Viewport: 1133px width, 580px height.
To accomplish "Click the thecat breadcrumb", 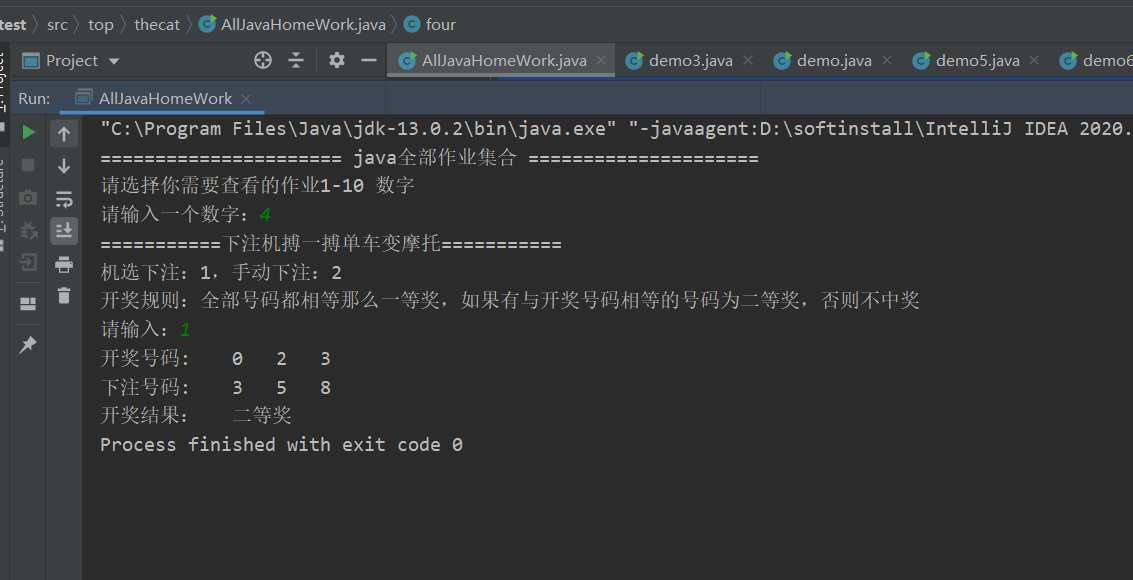I will coord(157,25).
